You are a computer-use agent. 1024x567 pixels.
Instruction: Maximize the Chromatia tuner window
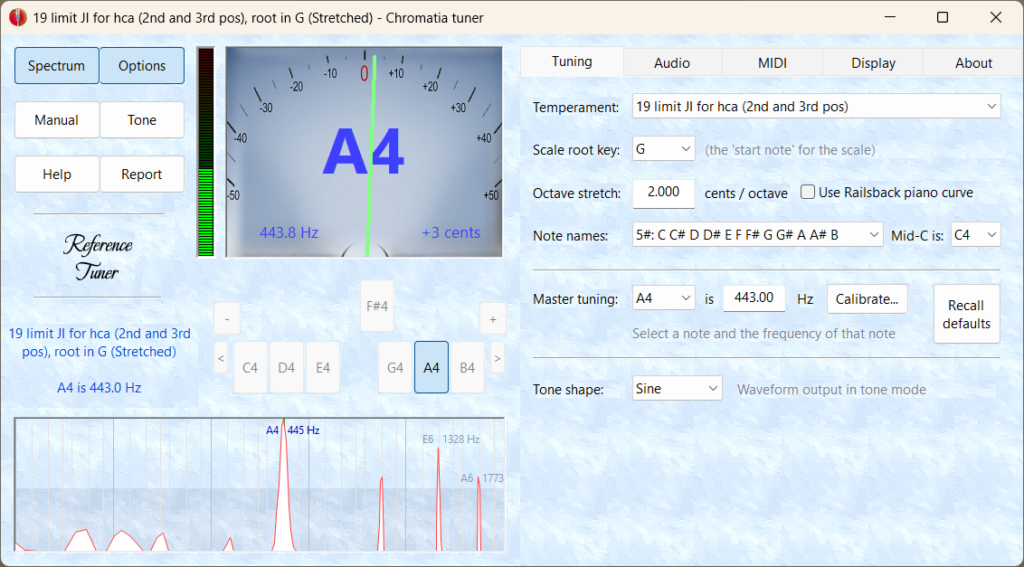(x=942, y=18)
